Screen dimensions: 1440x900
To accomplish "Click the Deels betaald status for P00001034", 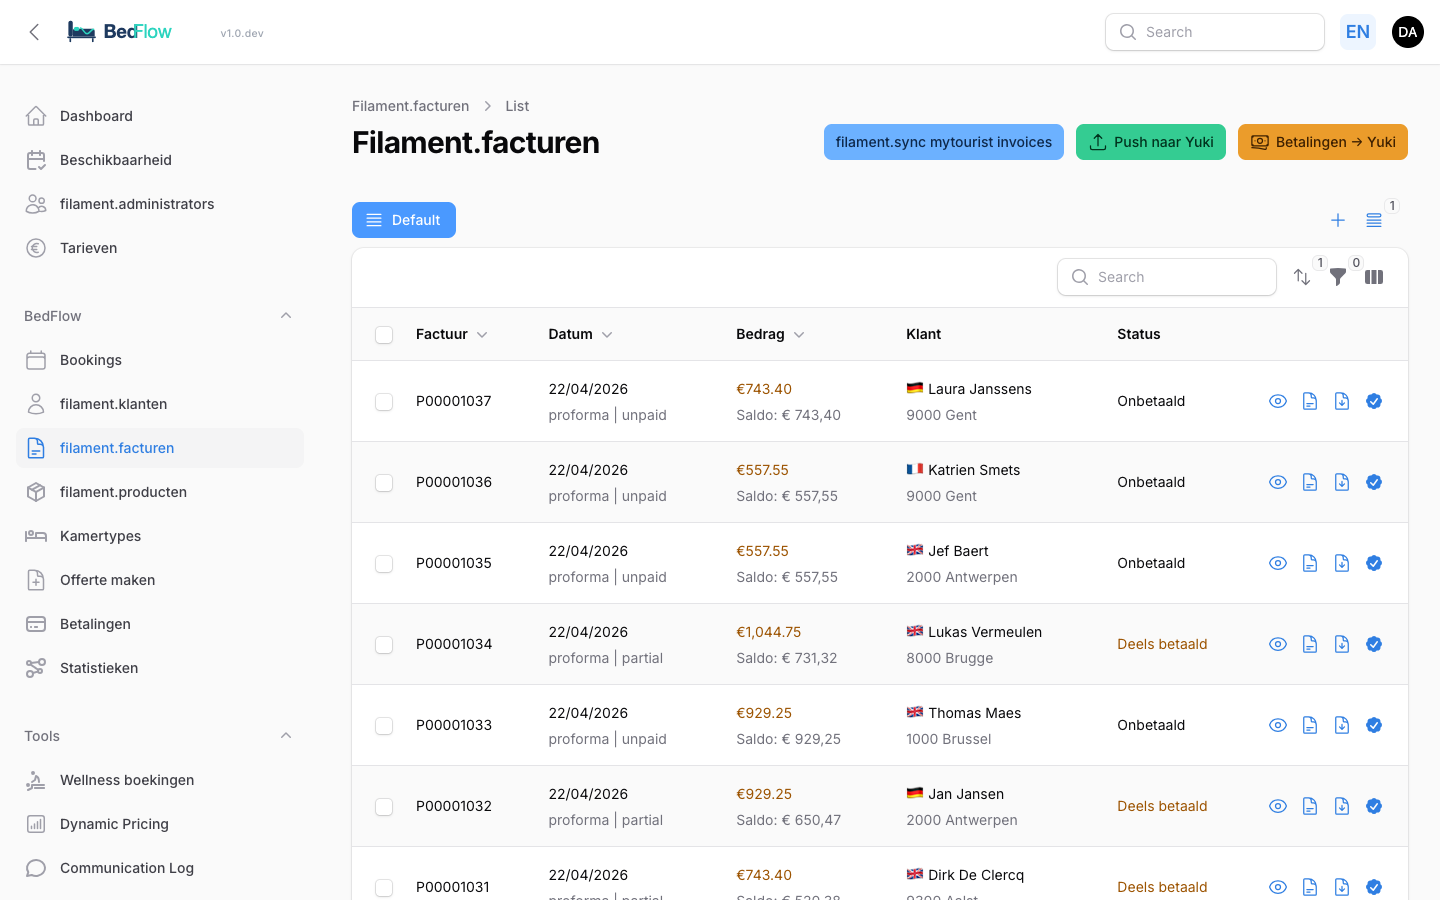I will point(1162,644).
